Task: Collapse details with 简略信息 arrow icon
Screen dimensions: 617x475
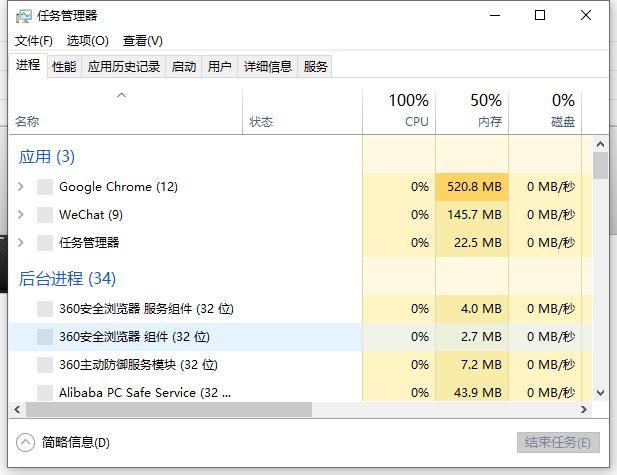Action: [x=26, y=442]
